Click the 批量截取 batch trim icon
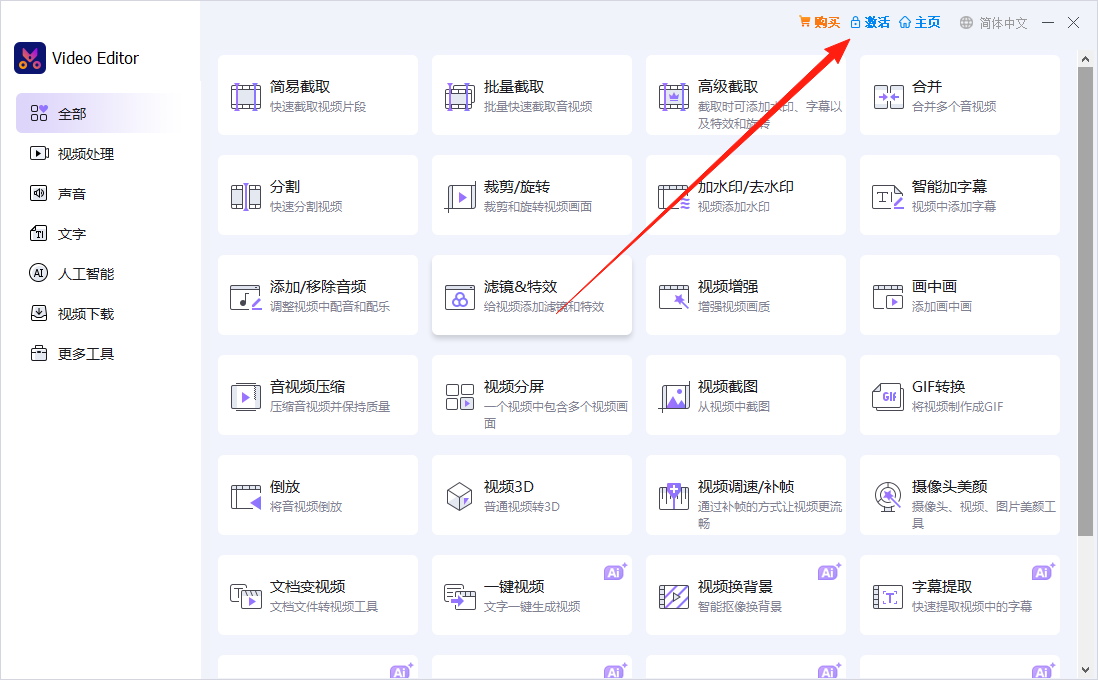The image size is (1098, 680). coord(459,97)
